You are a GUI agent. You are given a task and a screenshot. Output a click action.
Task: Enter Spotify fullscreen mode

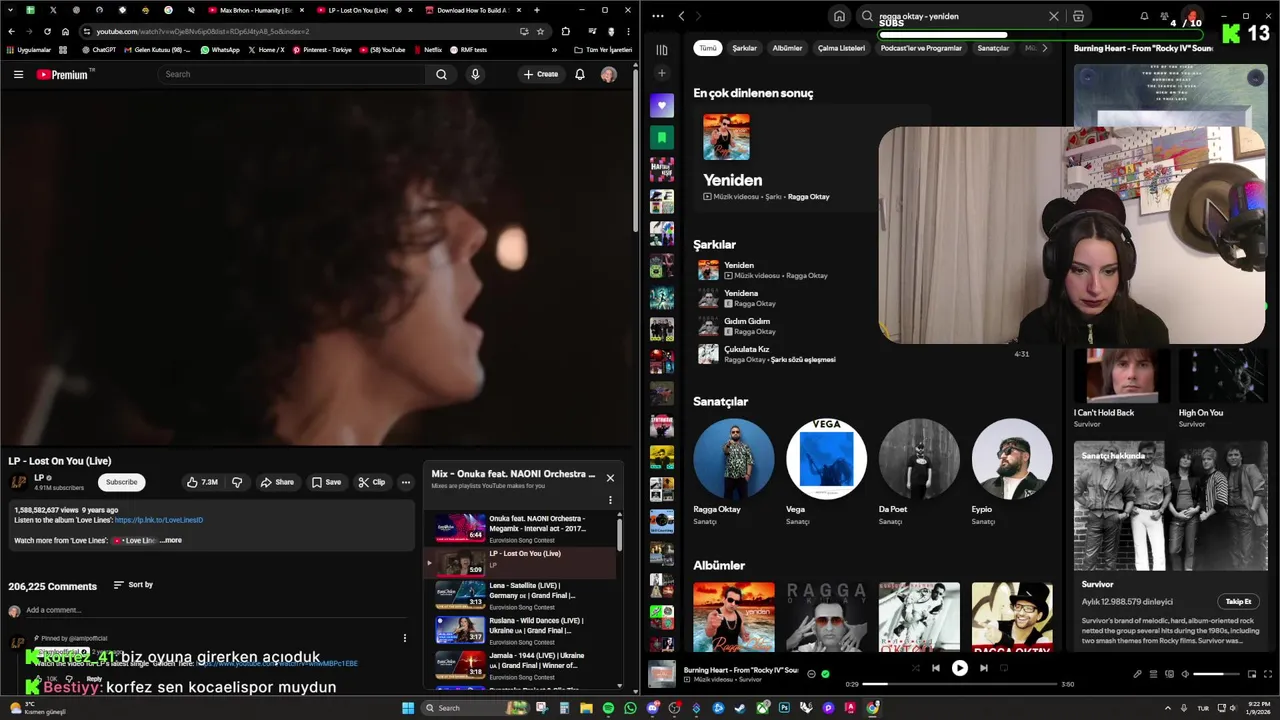(1268, 674)
